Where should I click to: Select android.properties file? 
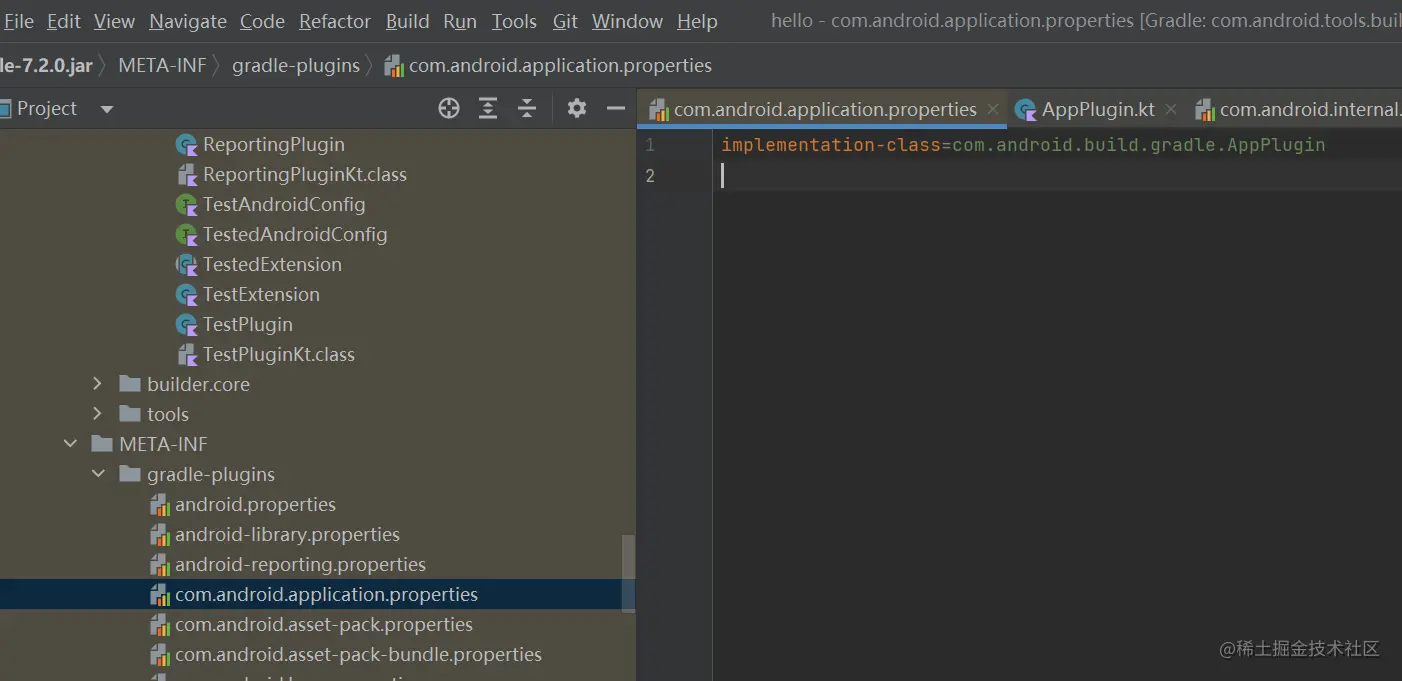tap(255, 504)
